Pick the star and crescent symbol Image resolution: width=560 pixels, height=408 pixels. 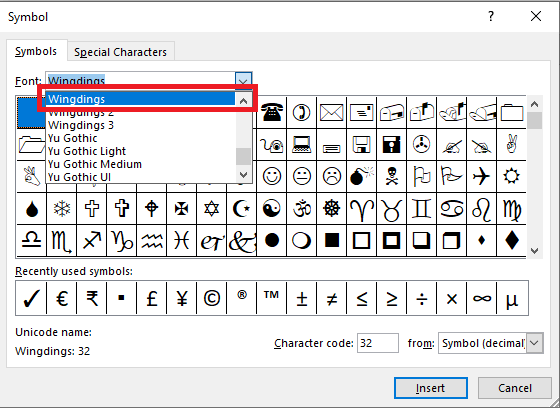[241, 209]
